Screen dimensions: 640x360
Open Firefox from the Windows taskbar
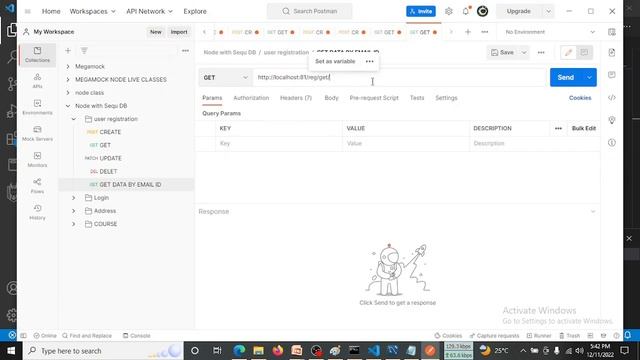[278, 351]
